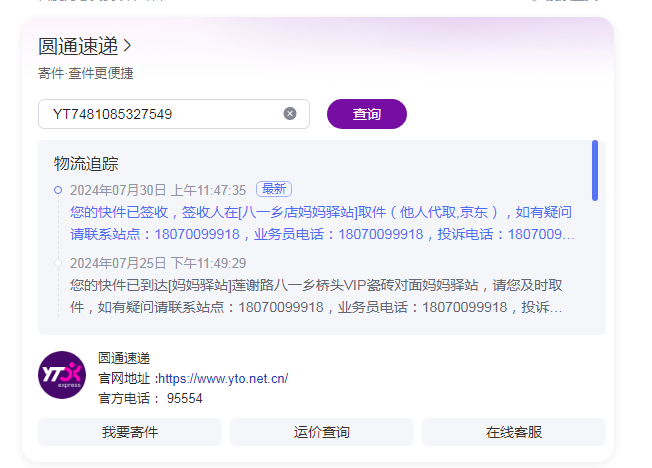The width and height of the screenshot is (652, 468).
Task: Open the 运价查询 button
Action: [322, 432]
